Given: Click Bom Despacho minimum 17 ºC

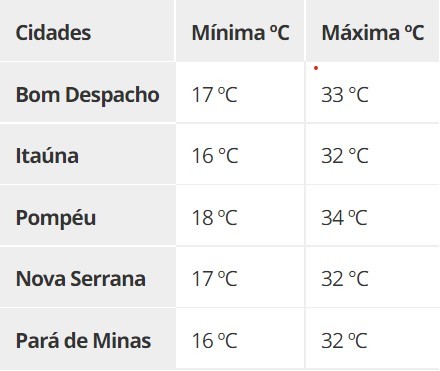Looking at the screenshot, I should coord(214,95).
